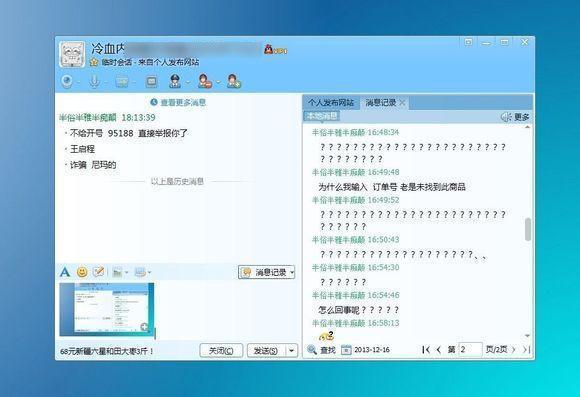The height and width of the screenshot is (397, 580).
Task: Click the message 不给开号 95188 直接举报你了
Action: click(129, 133)
